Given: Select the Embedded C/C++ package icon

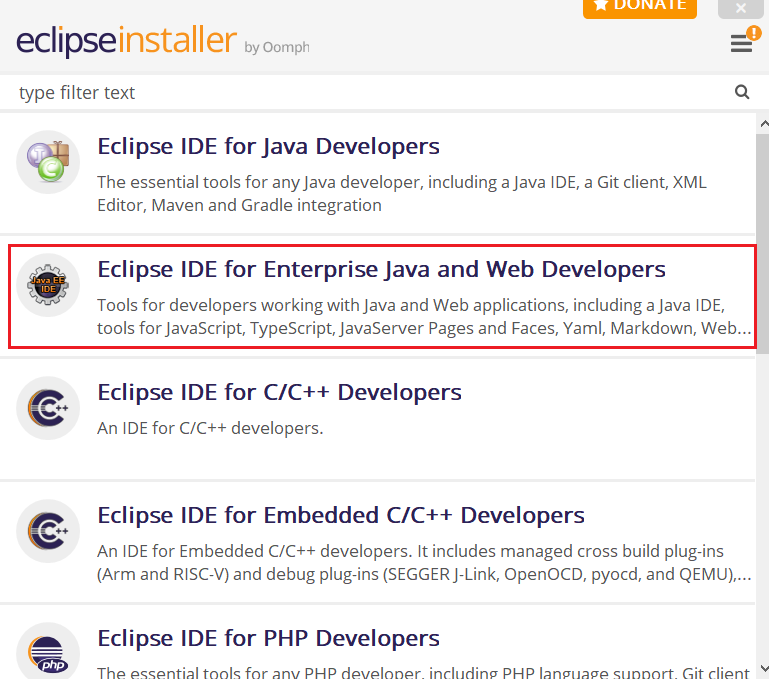Looking at the screenshot, I should tap(48, 531).
